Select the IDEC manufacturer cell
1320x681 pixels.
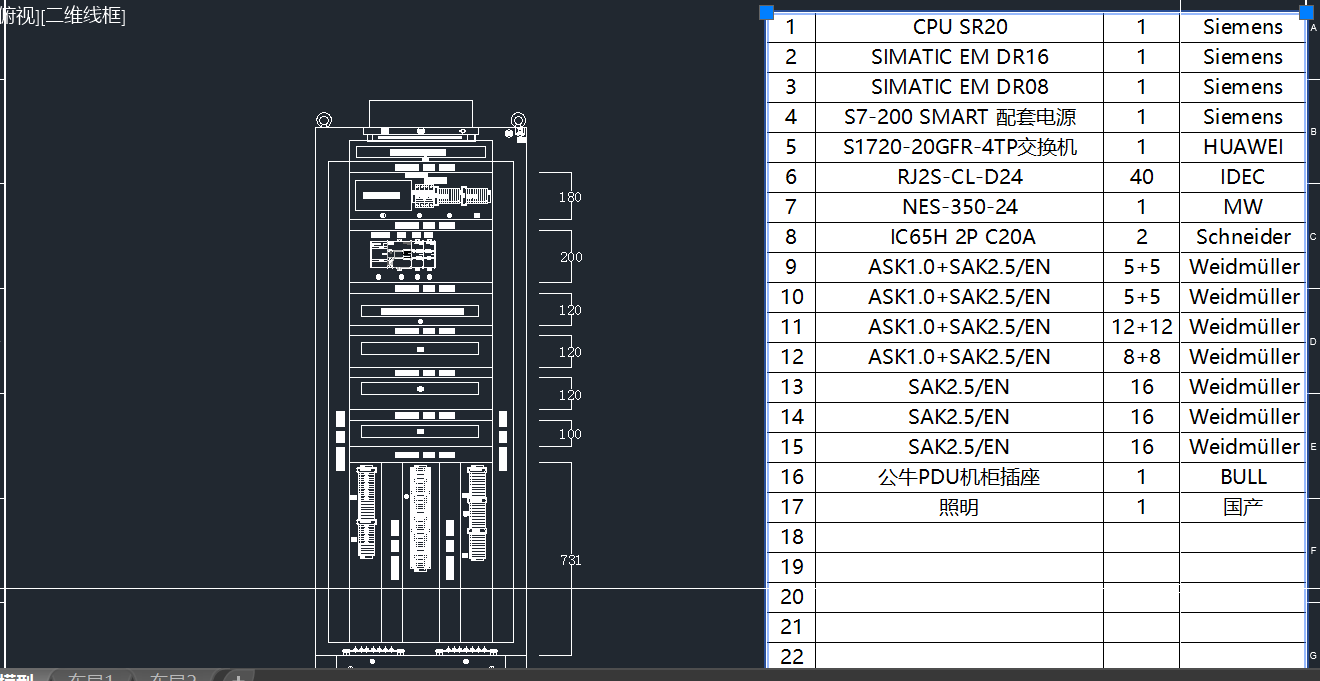(1243, 177)
